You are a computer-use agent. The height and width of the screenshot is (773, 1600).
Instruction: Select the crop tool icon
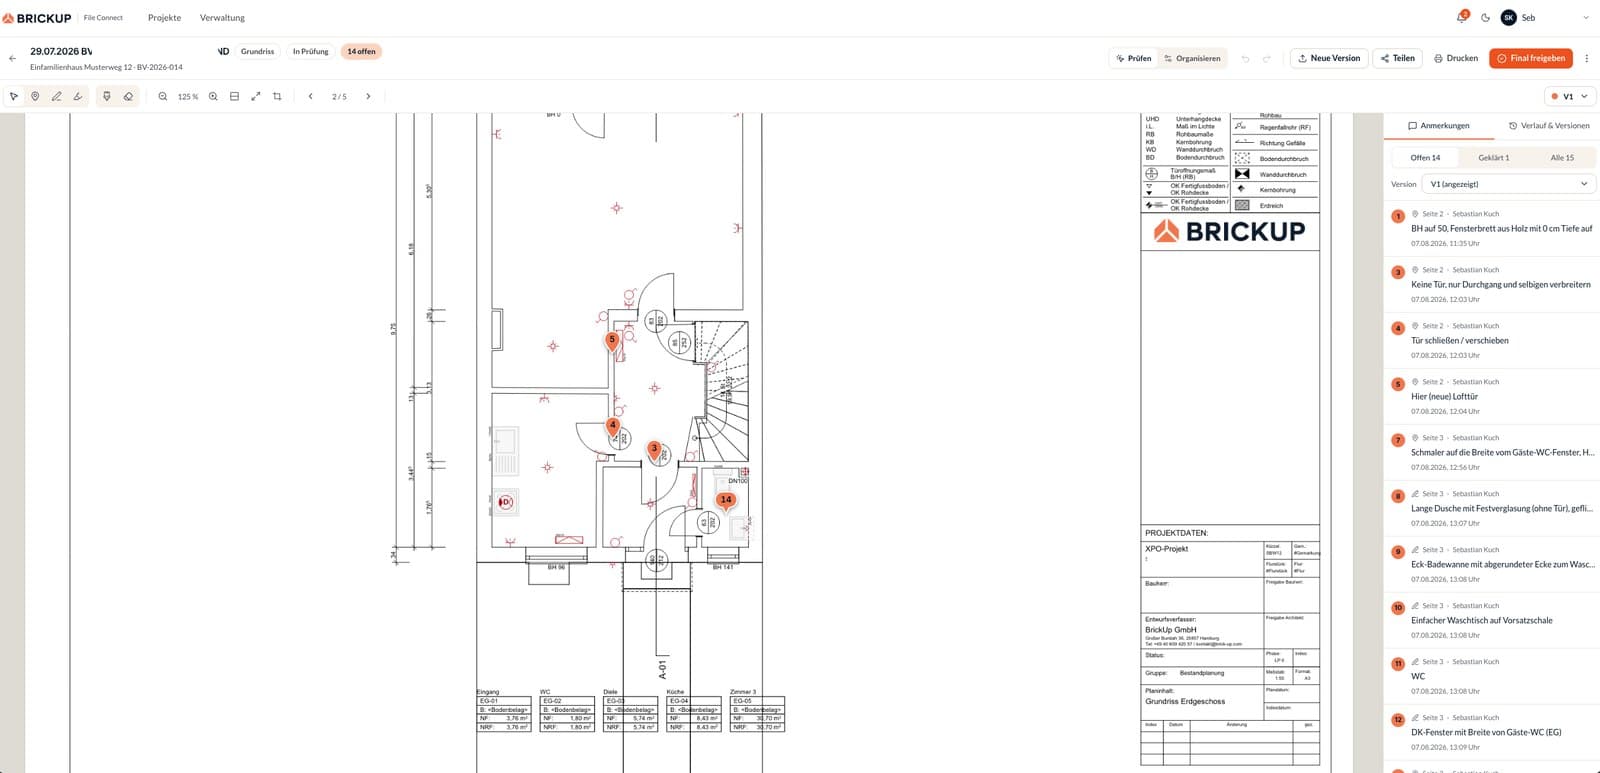[277, 96]
